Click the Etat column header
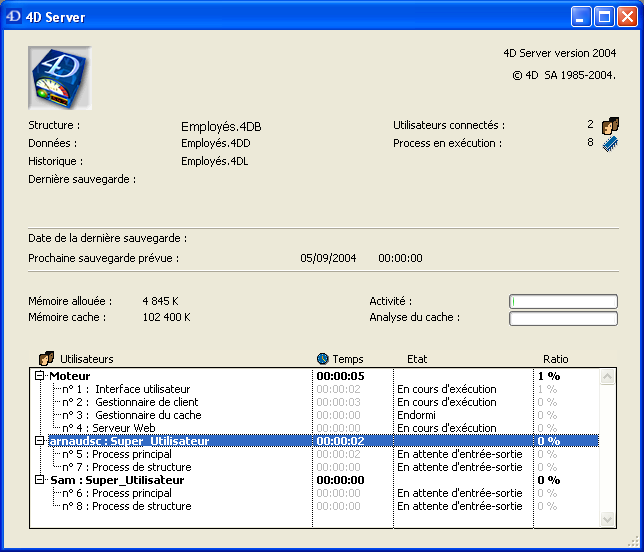Image resolution: width=644 pixels, height=552 pixels. click(417, 359)
